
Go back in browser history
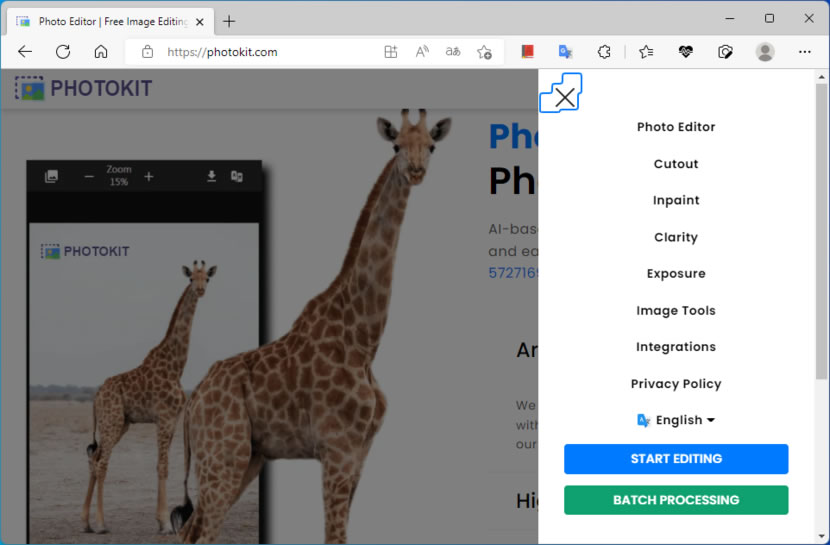pos(25,52)
